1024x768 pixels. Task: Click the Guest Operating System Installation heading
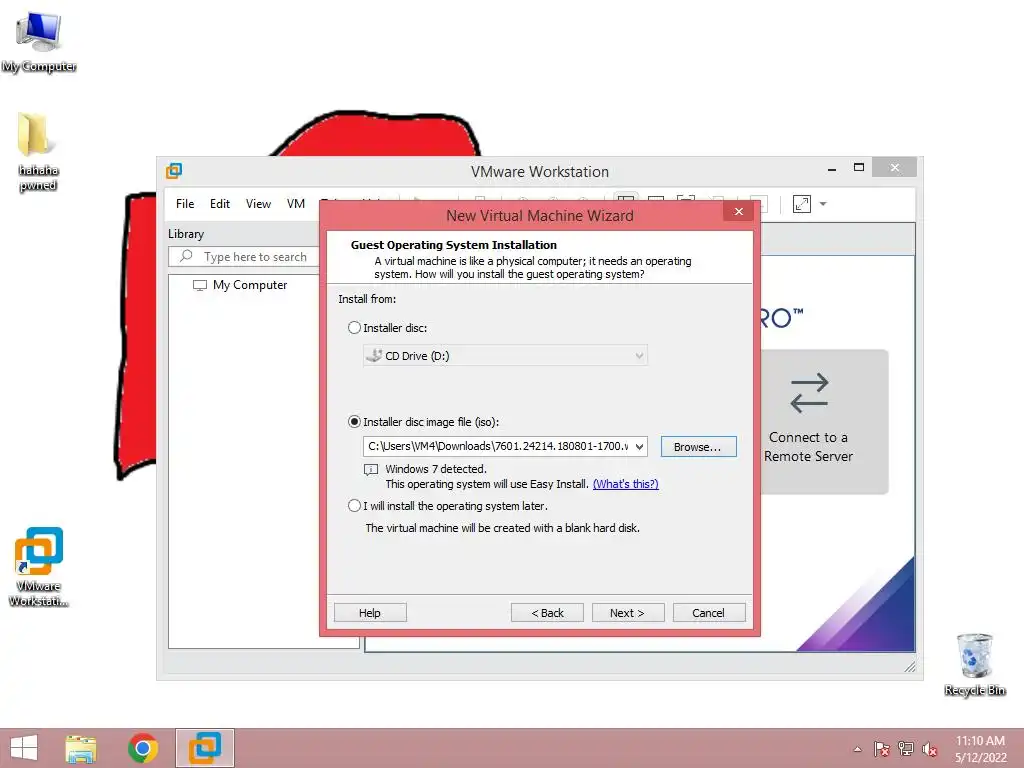454,245
